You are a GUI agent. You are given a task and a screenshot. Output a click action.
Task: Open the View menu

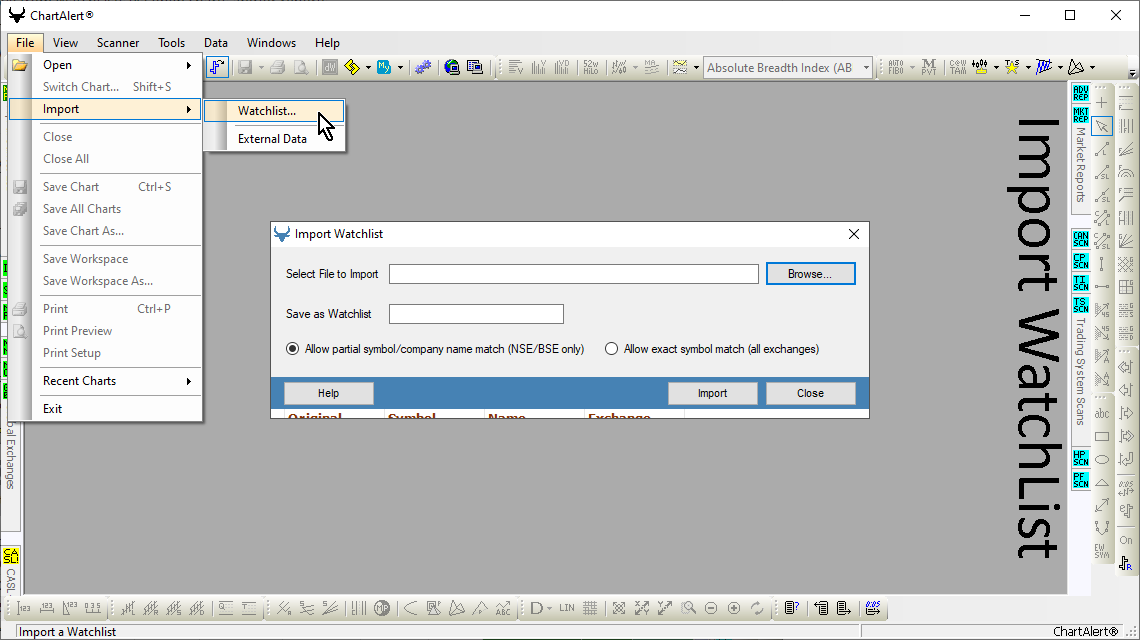pyautogui.click(x=65, y=43)
